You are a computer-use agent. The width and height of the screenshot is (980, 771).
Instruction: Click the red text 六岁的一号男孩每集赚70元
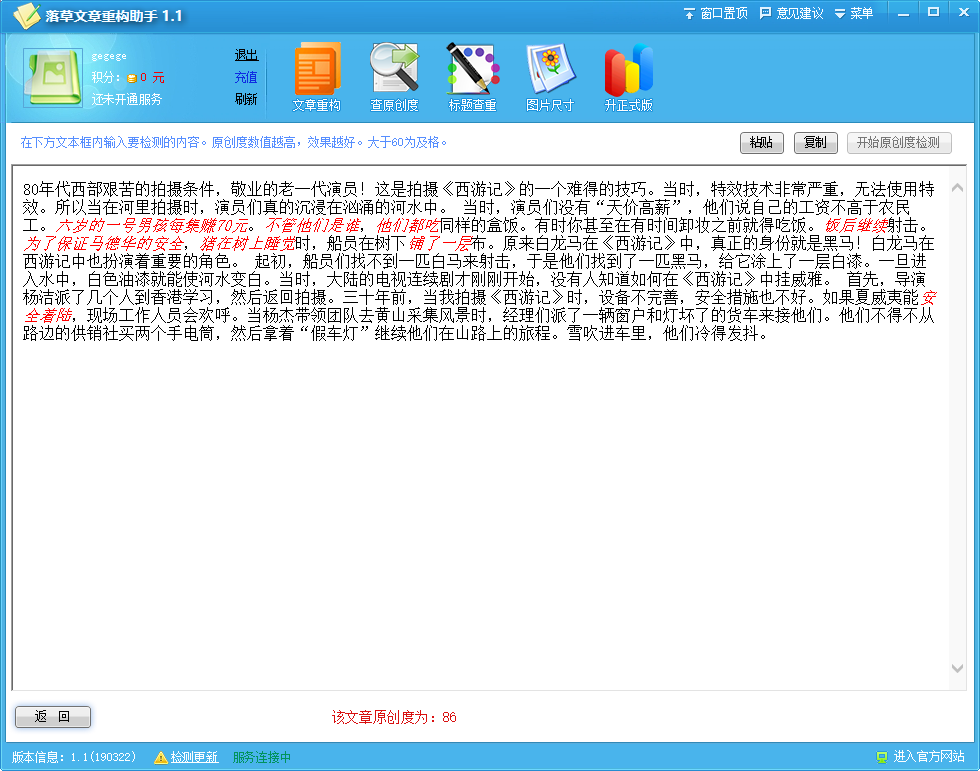click(x=152, y=226)
